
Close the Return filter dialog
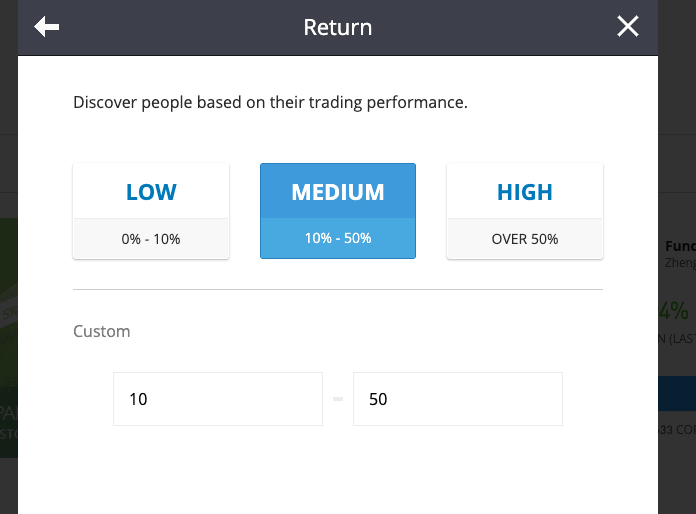coord(627,27)
